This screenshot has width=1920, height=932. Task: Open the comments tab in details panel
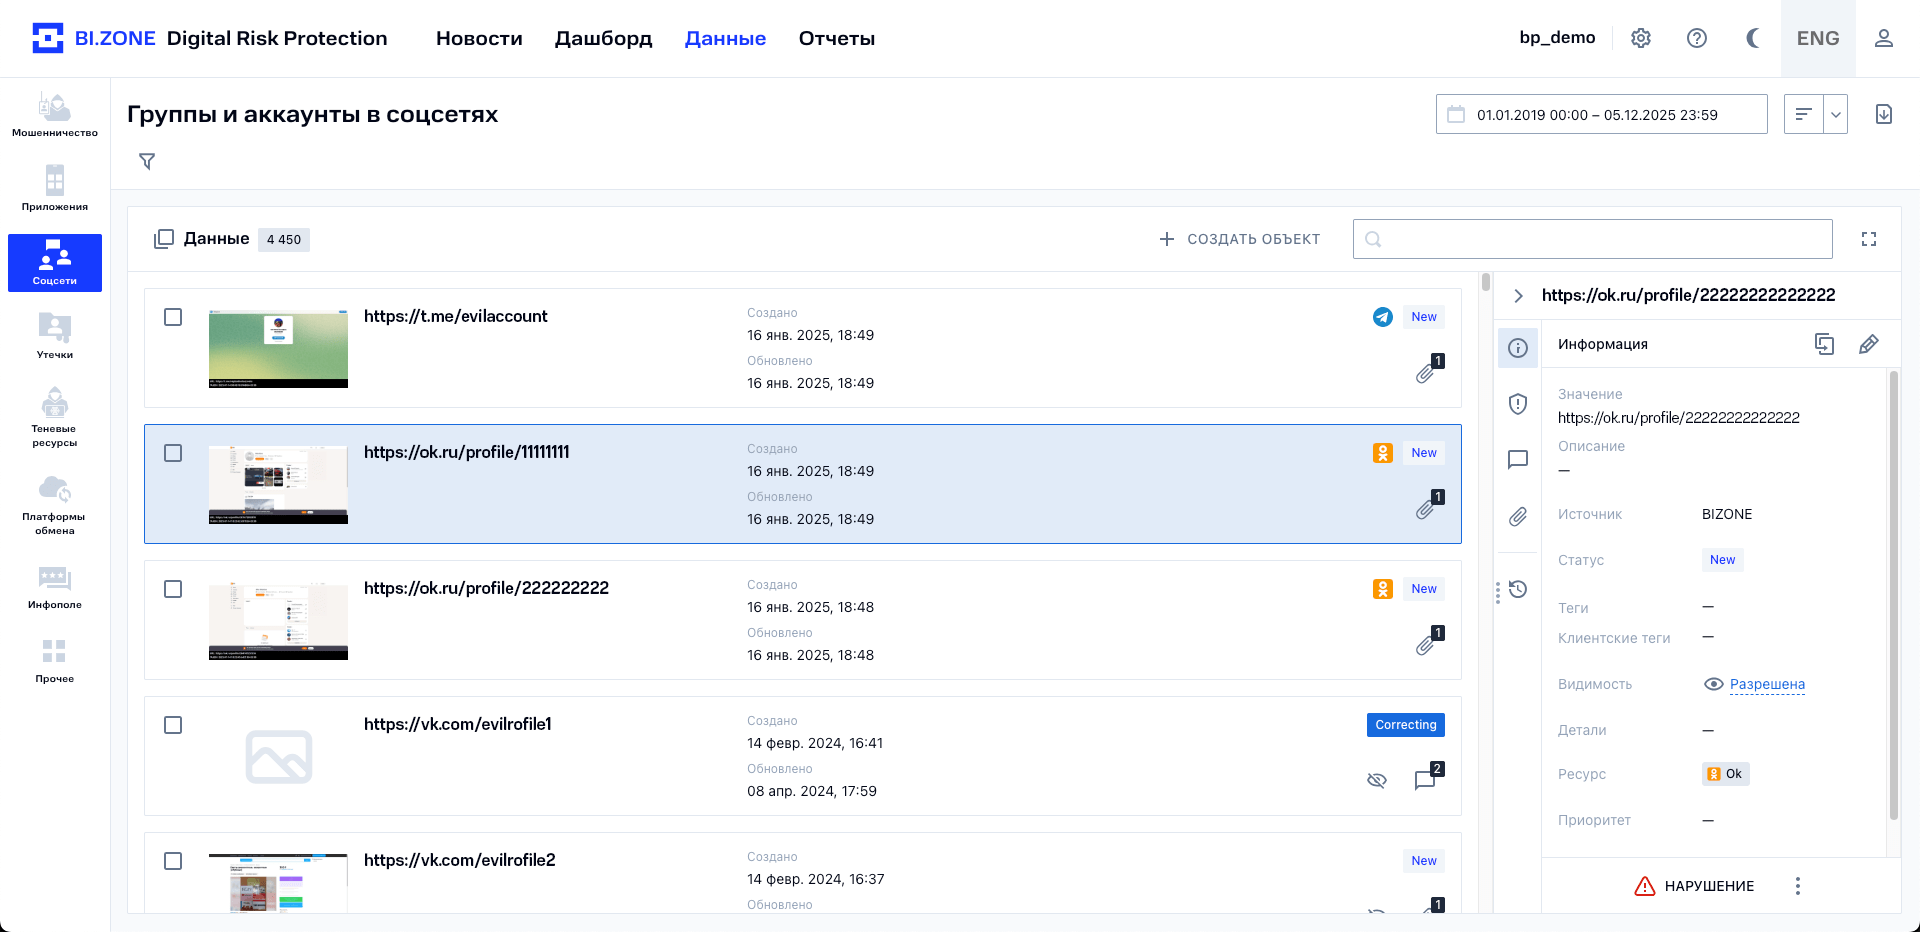tap(1518, 460)
